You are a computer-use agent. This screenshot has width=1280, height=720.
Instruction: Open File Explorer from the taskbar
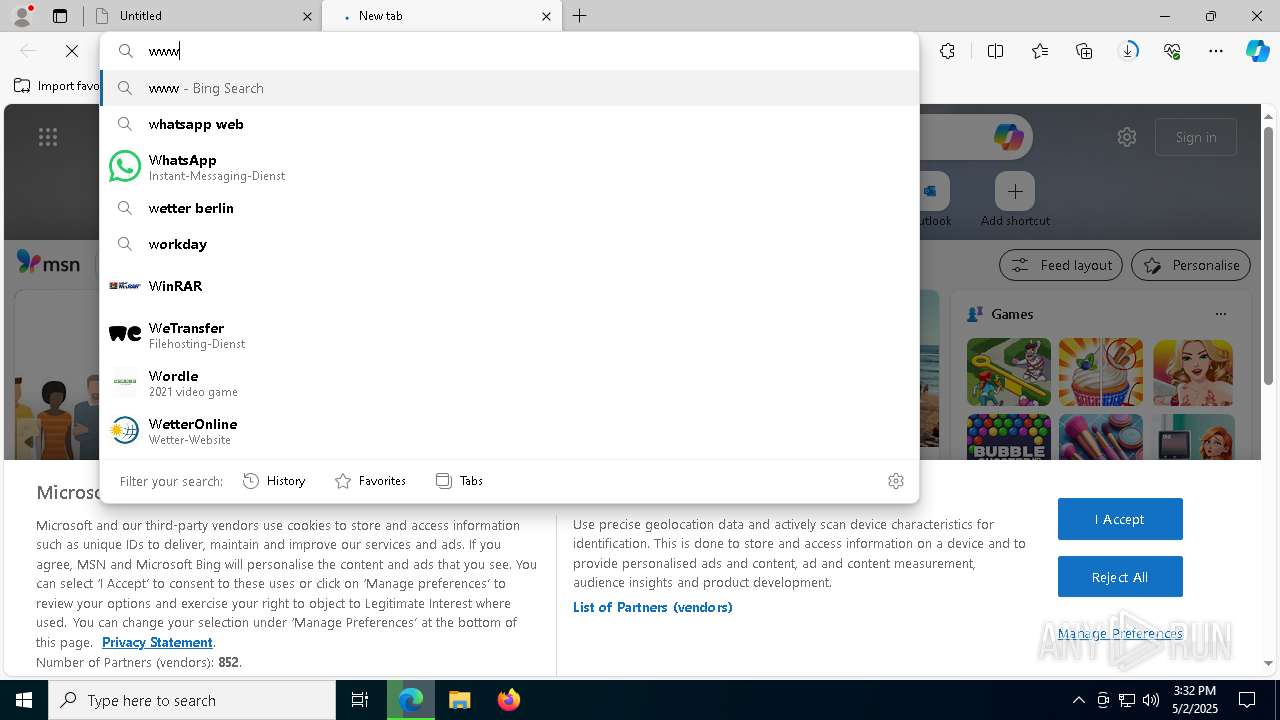pos(459,700)
